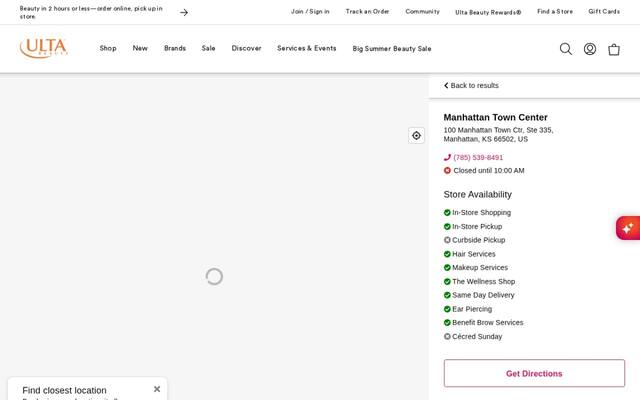
Task: Click the green check beside Ear Piercing
Action: click(x=447, y=309)
